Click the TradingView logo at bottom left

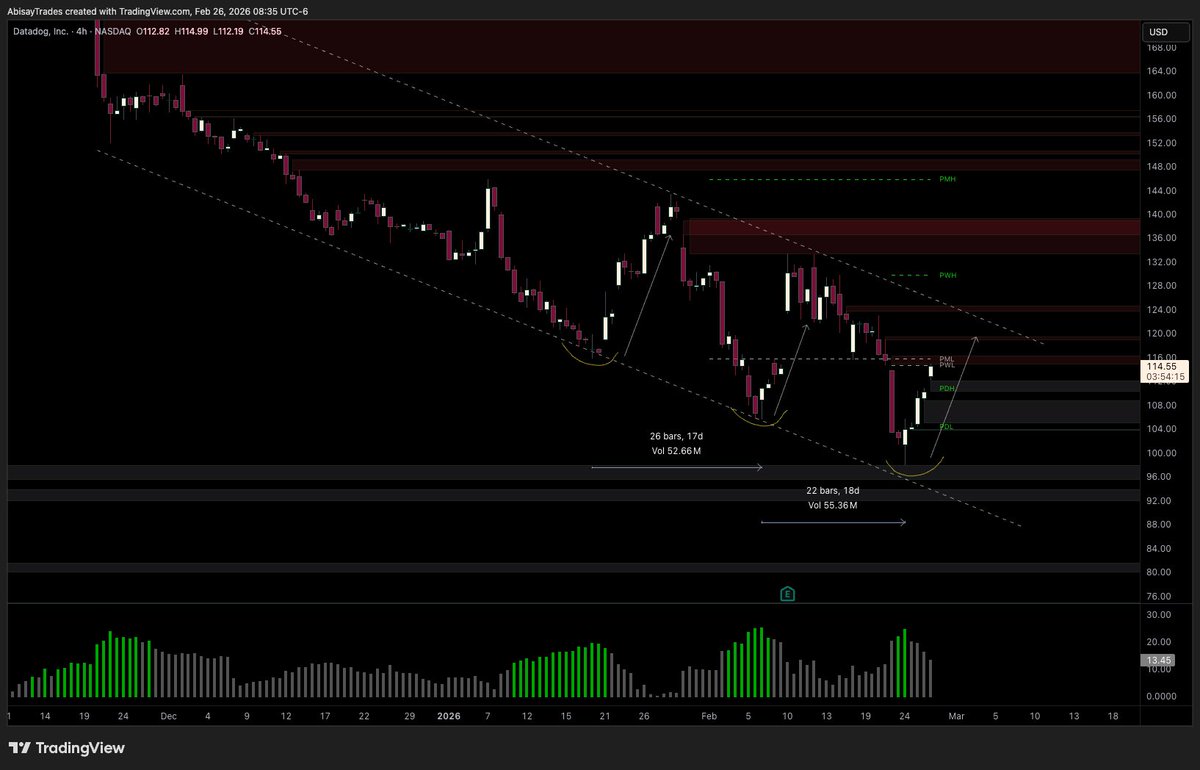click(67, 748)
